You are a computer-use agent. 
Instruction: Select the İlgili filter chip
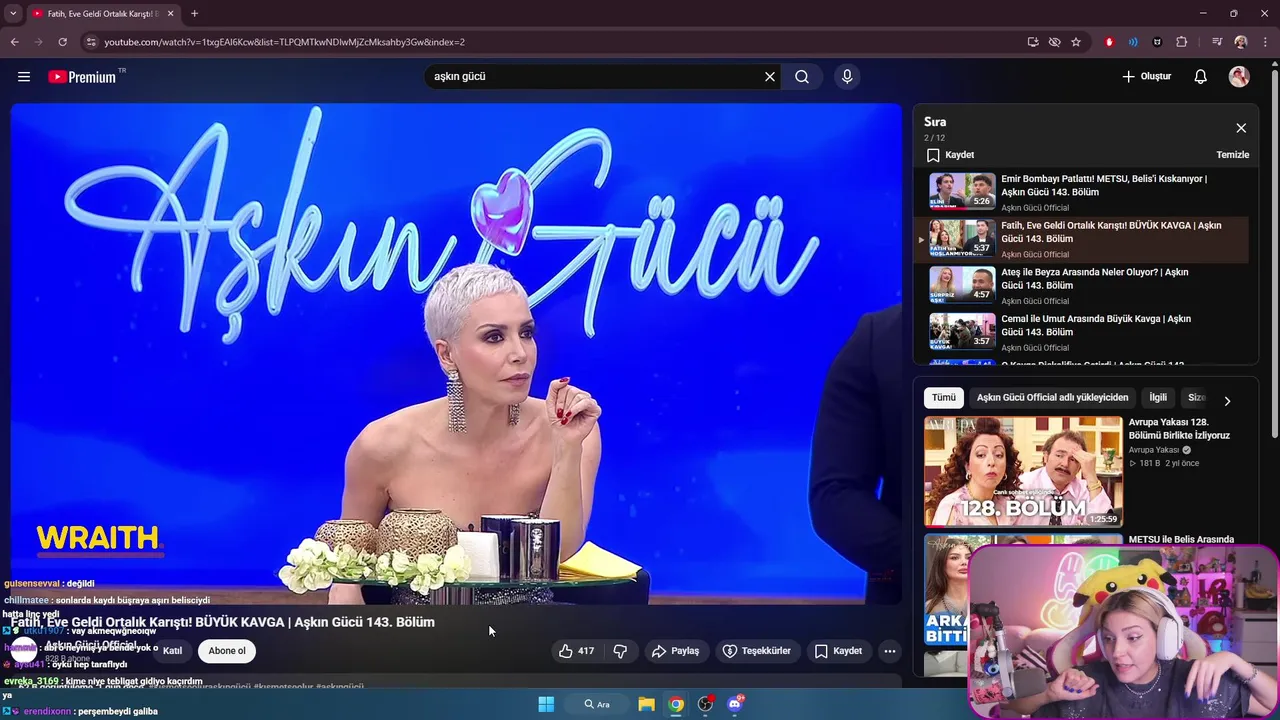1158,397
